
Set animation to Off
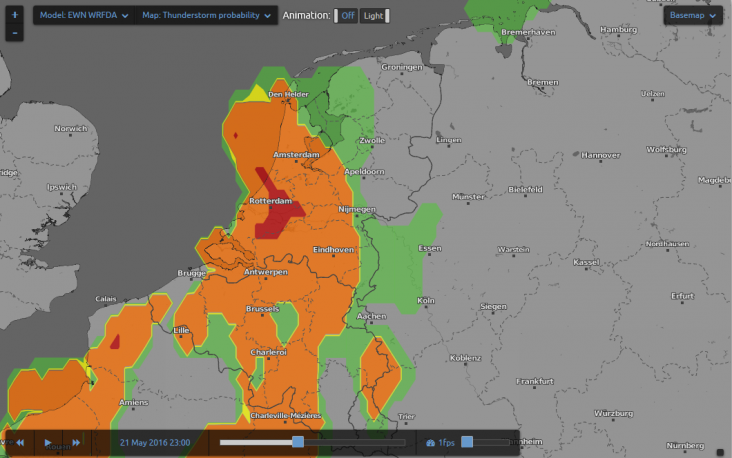point(346,16)
